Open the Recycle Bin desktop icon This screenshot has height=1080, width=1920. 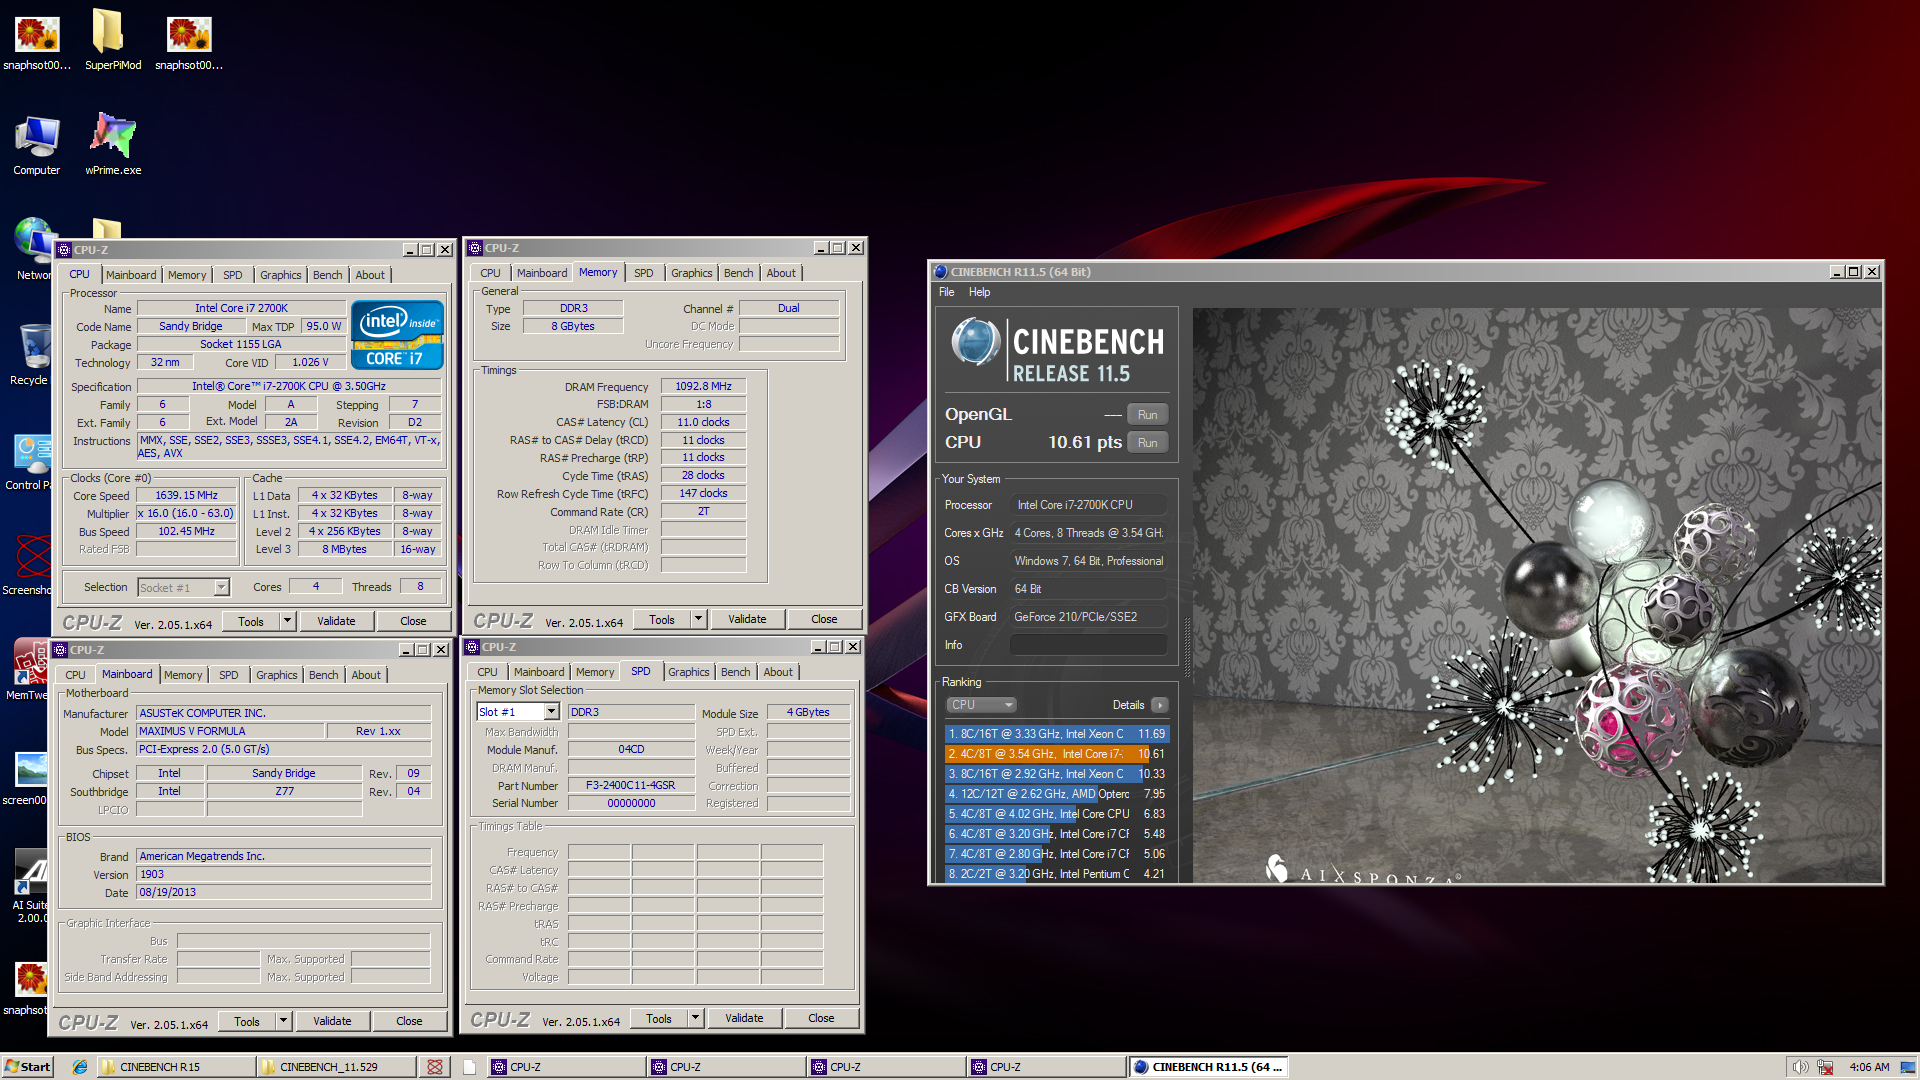34,355
